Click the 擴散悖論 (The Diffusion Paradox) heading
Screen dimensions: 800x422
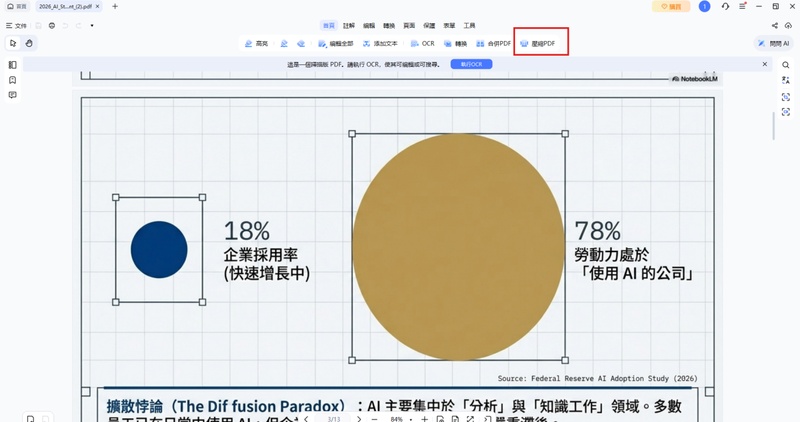[226, 406]
